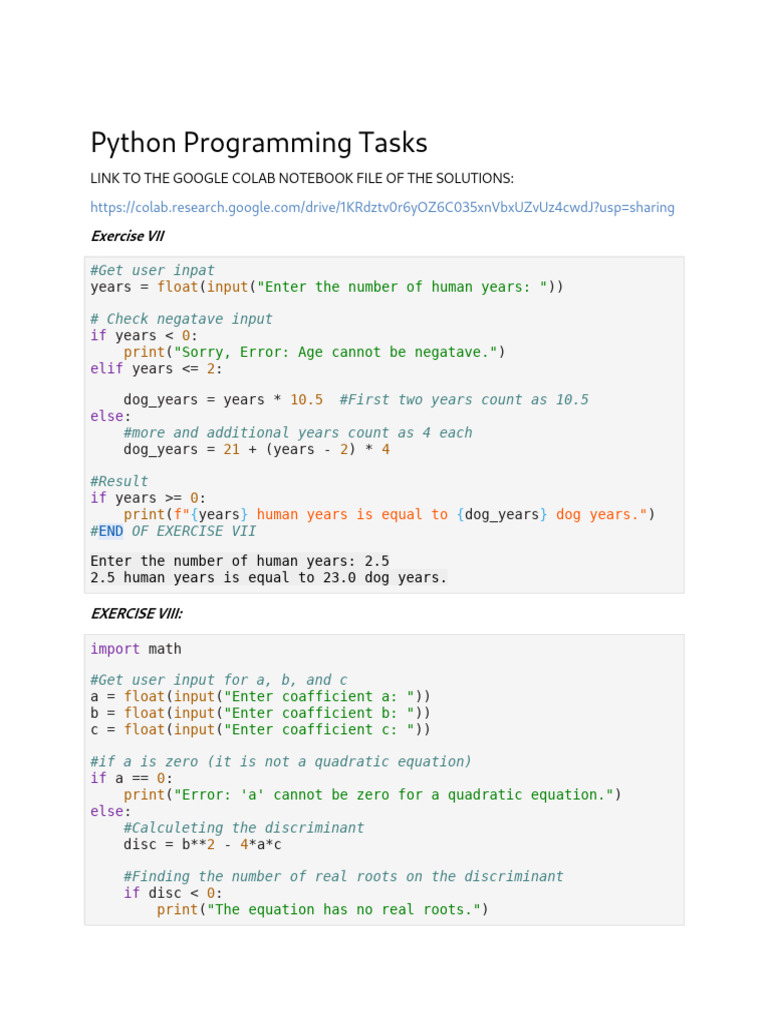Screen dimensions: 768x1024
Task: Click the 'dog_years = years * 10.5' line
Action: (356, 400)
